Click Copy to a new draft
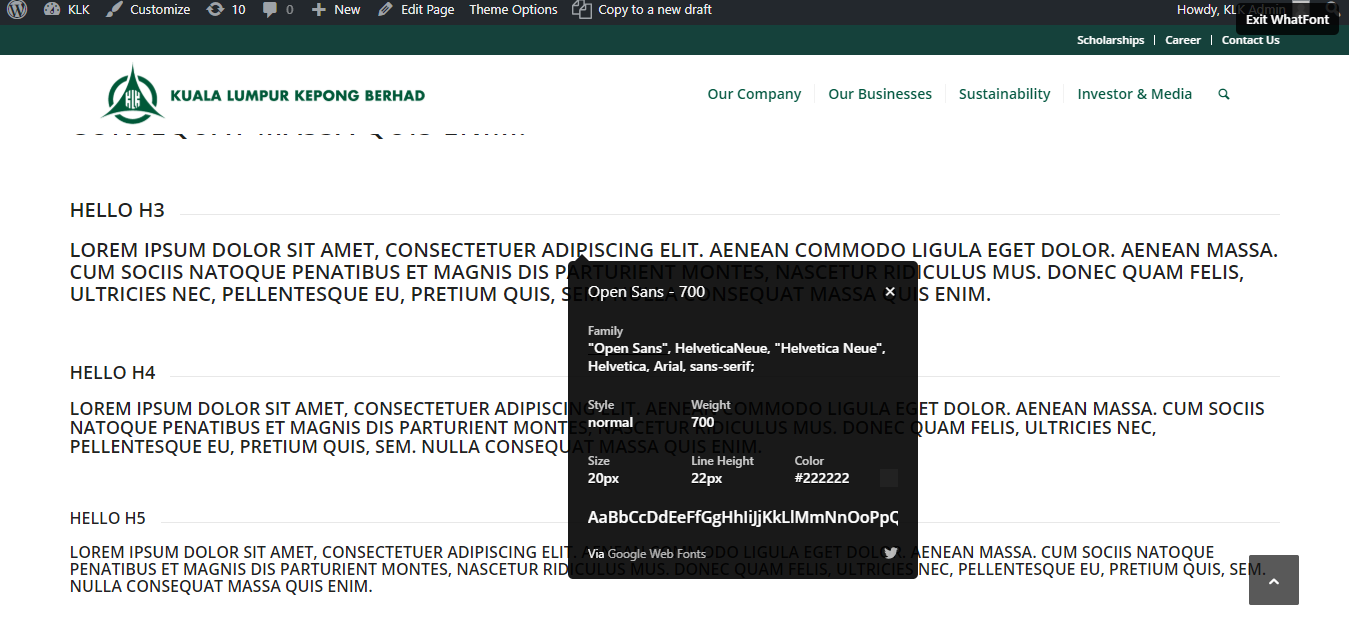The height and width of the screenshot is (630, 1349). point(644,10)
